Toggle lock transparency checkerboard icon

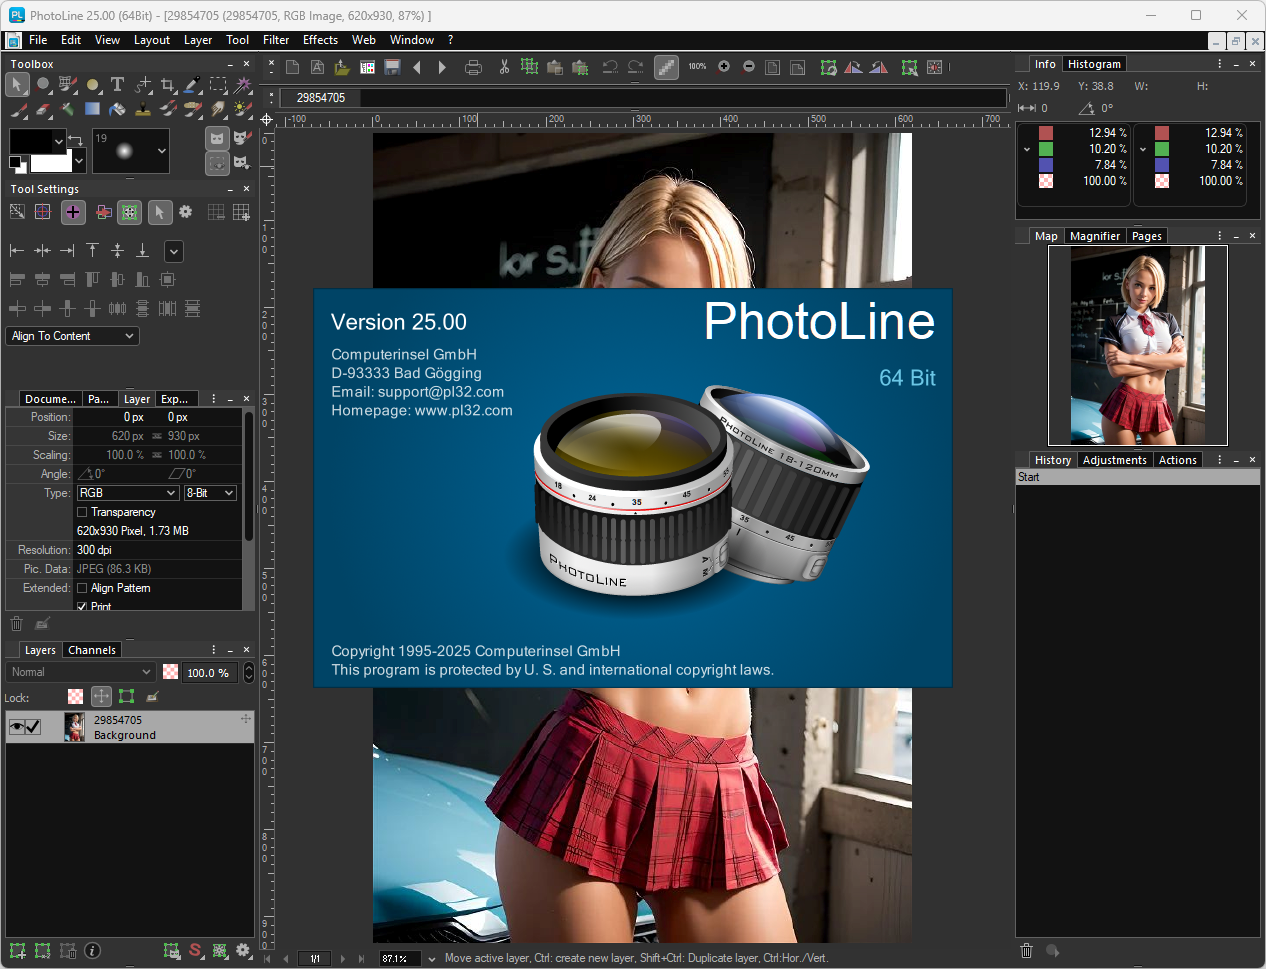coord(75,696)
